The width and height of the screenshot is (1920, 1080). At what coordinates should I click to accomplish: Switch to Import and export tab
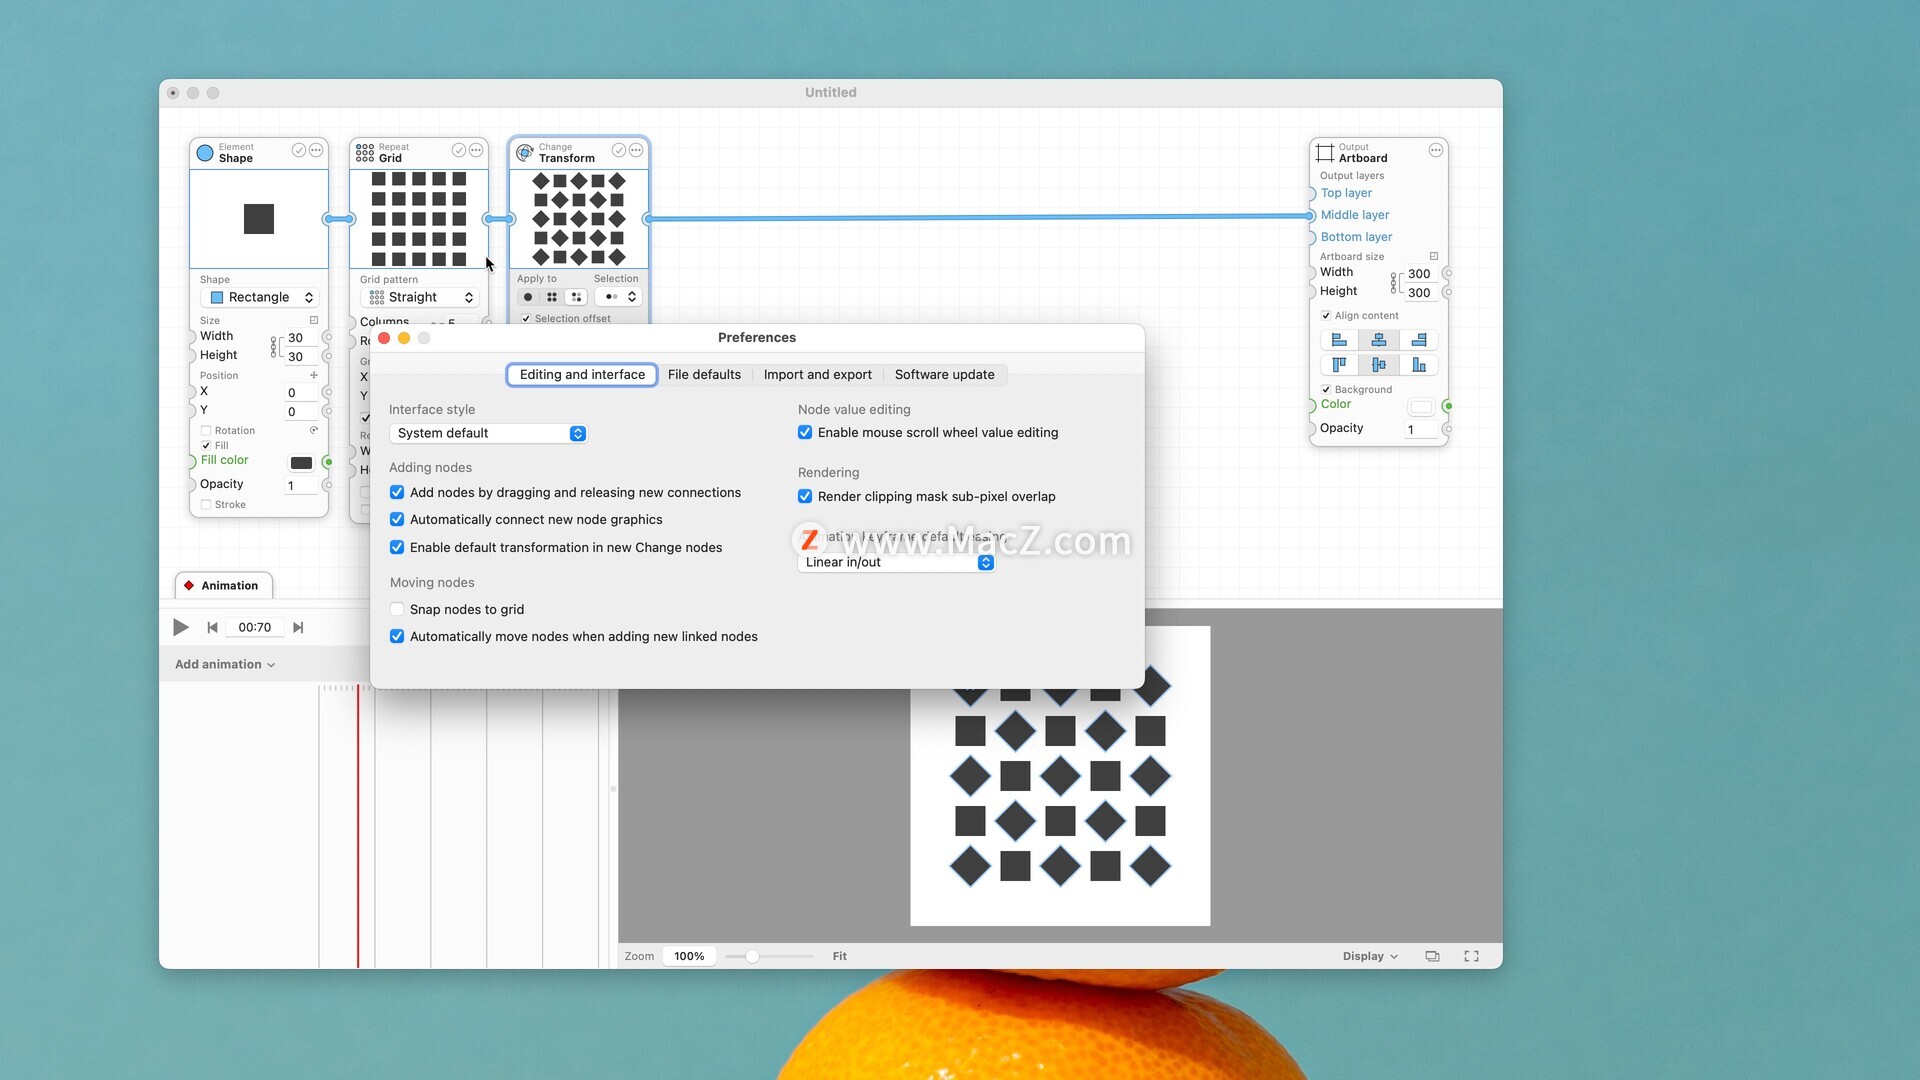click(x=817, y=374)
